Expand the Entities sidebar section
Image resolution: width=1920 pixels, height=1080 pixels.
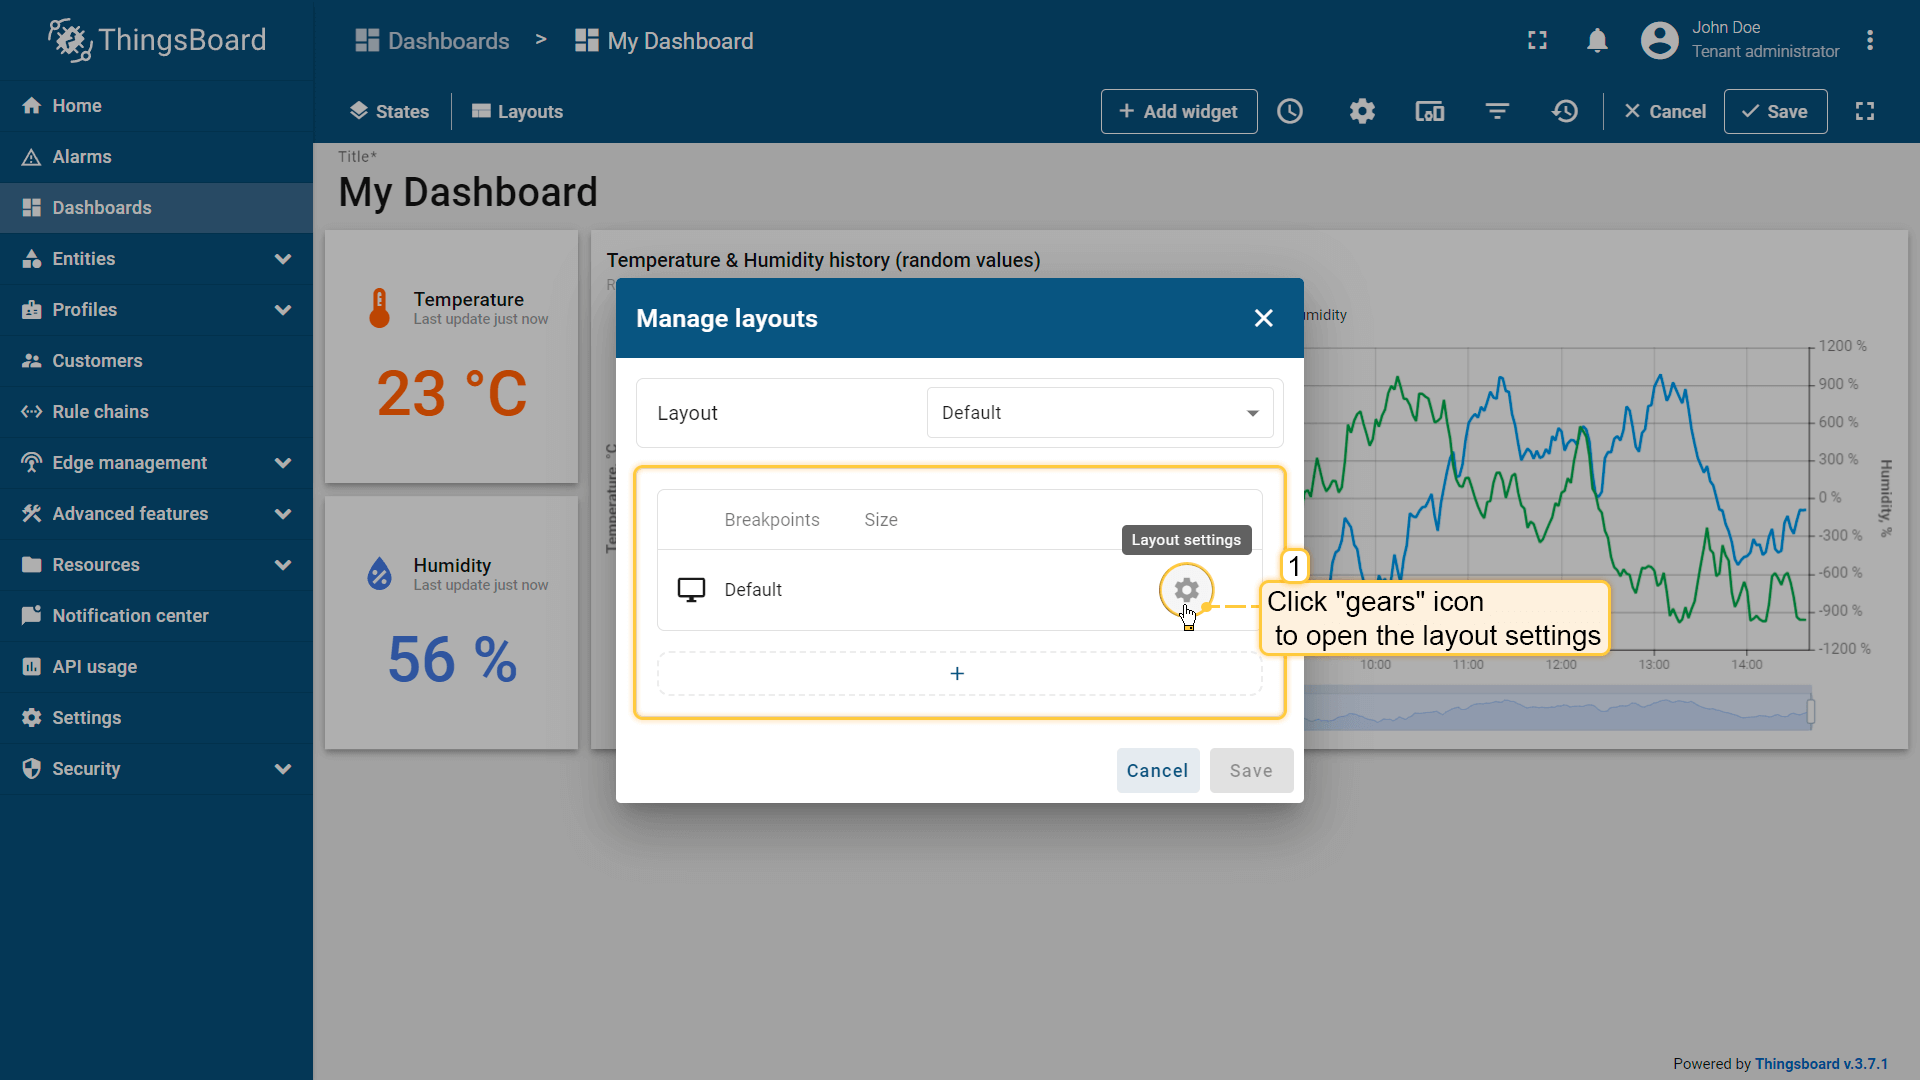(x=283, y=259)
